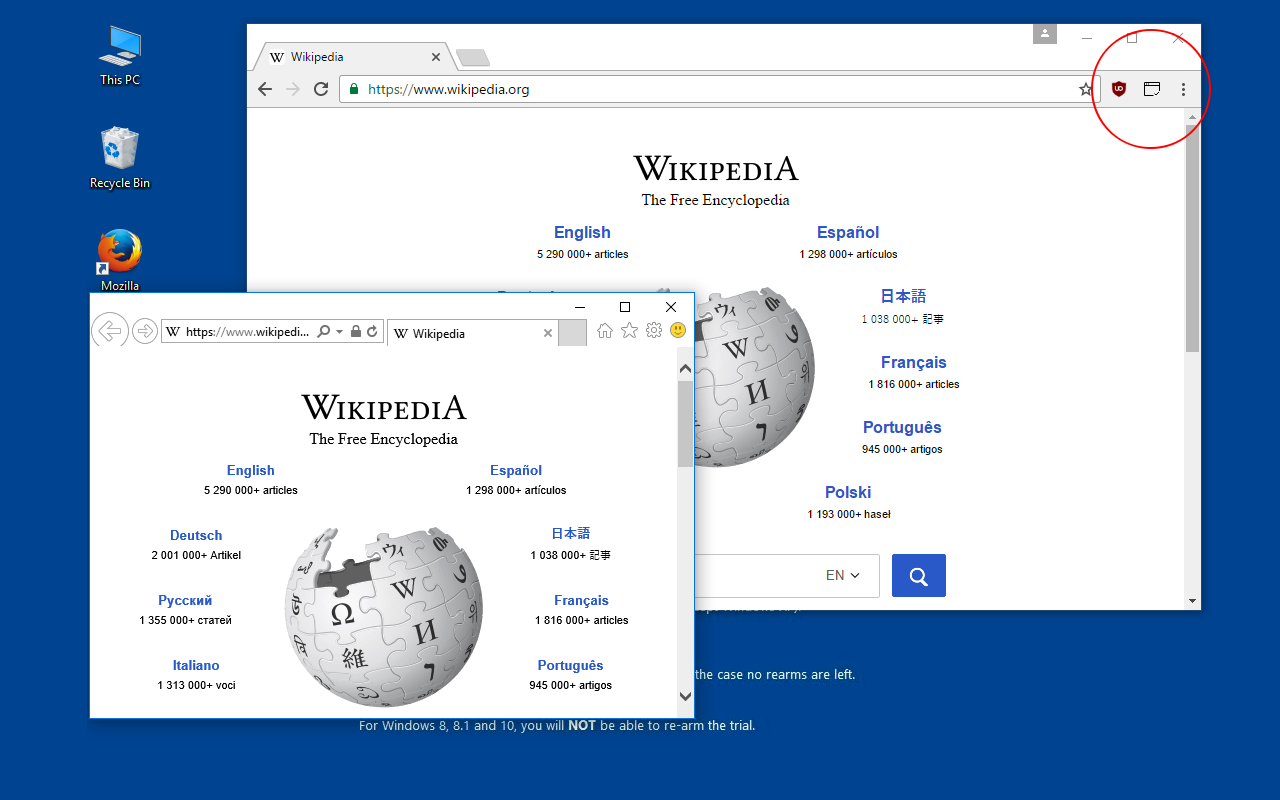The image size is (1280, 800).
Task: Close the Wikipedia tab in Chrome
Action: (x=436, y=57)
